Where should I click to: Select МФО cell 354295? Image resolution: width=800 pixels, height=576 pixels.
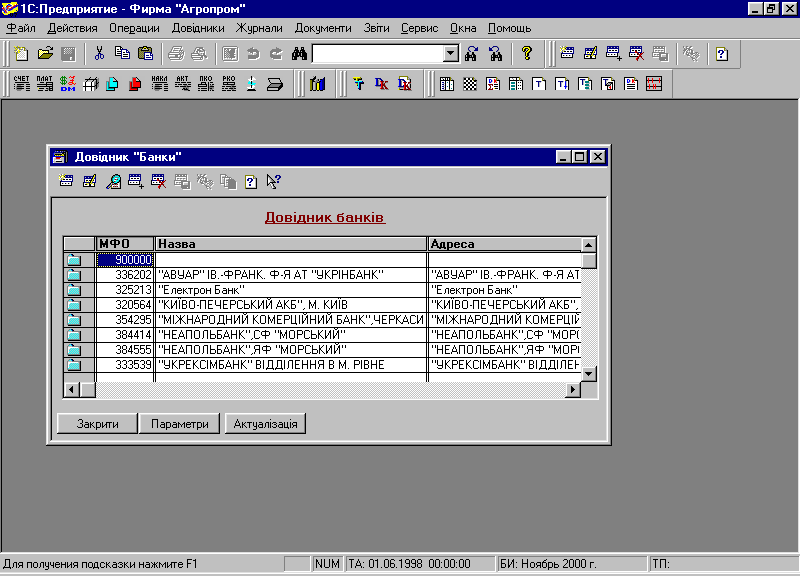click(125, 320)
